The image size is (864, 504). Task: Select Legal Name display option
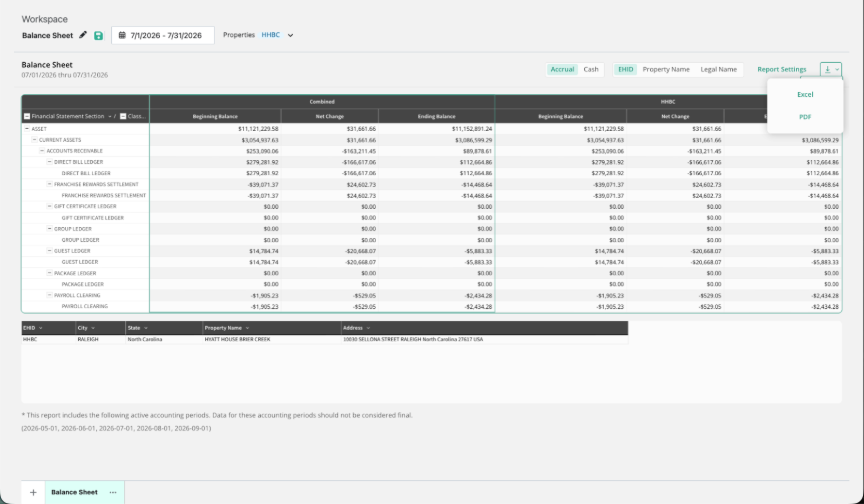click(x=718, y=69)
